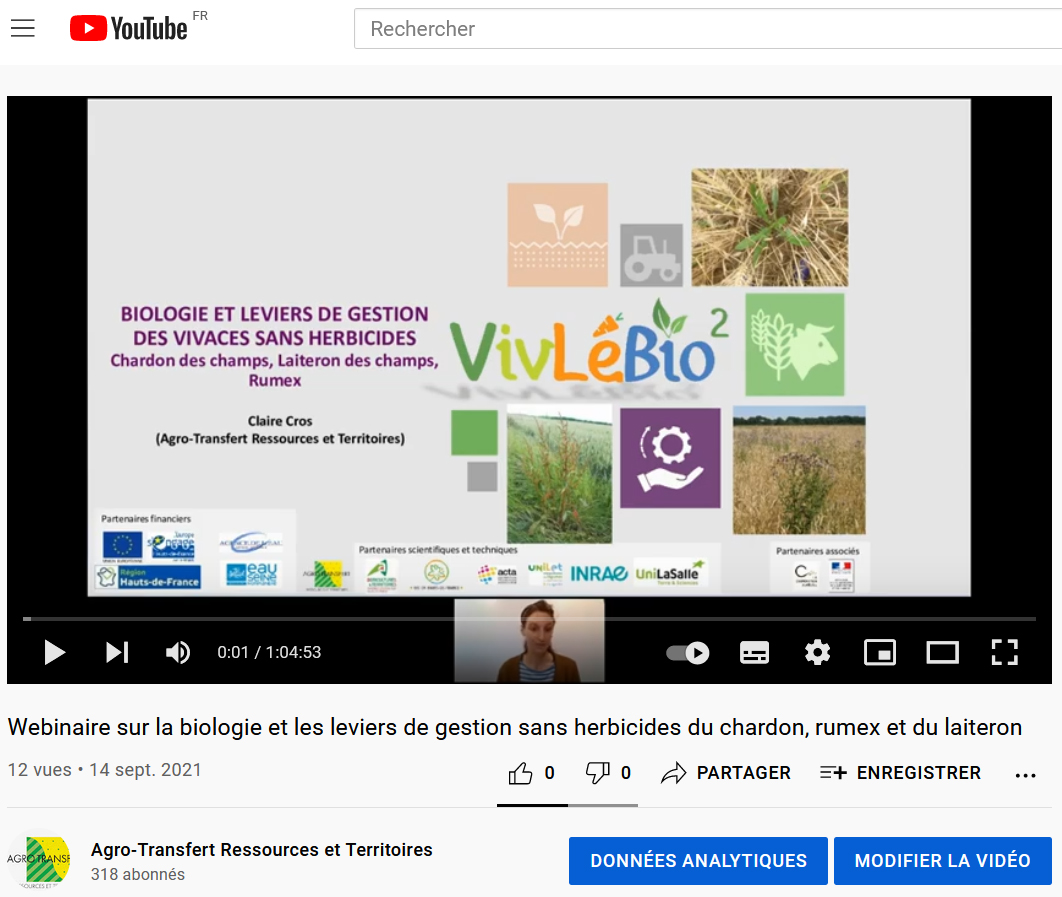This screenshot has width=1062, height=897.
Task: Click the Rechercher search field
Action: click(x=708, y=28)
